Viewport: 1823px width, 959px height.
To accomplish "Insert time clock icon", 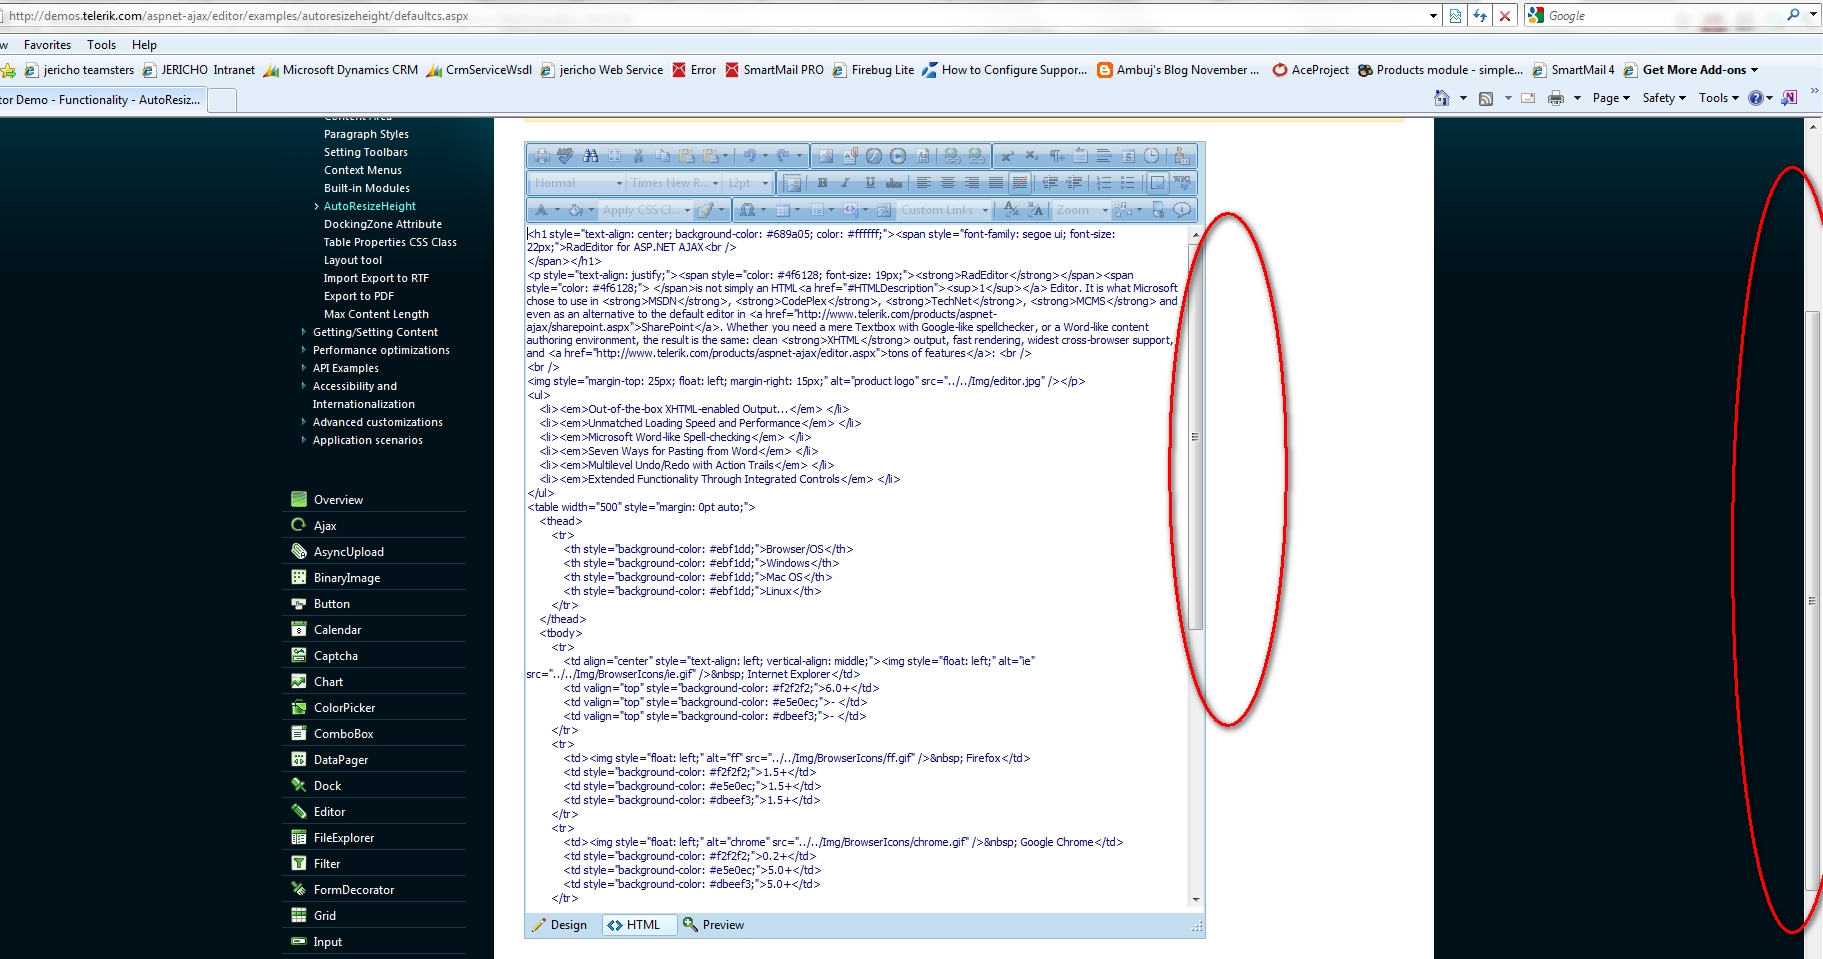I will 1152,156.
